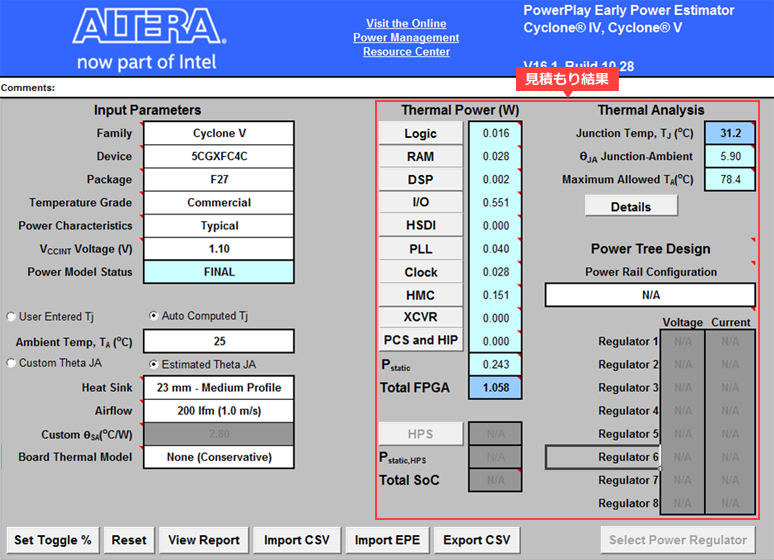This screenshot has width=774, height=560.
Task: Open the Temperature Grade Commercial dropdown
Action: [x=219, y=202]
